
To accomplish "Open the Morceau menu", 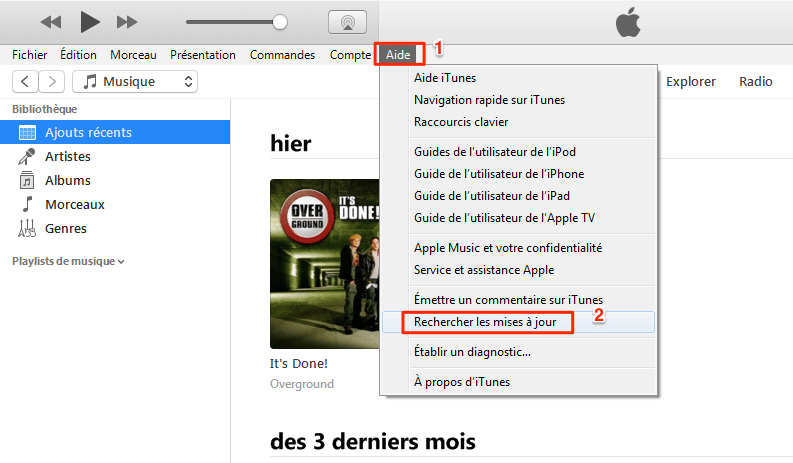I will tap(134, 55).
